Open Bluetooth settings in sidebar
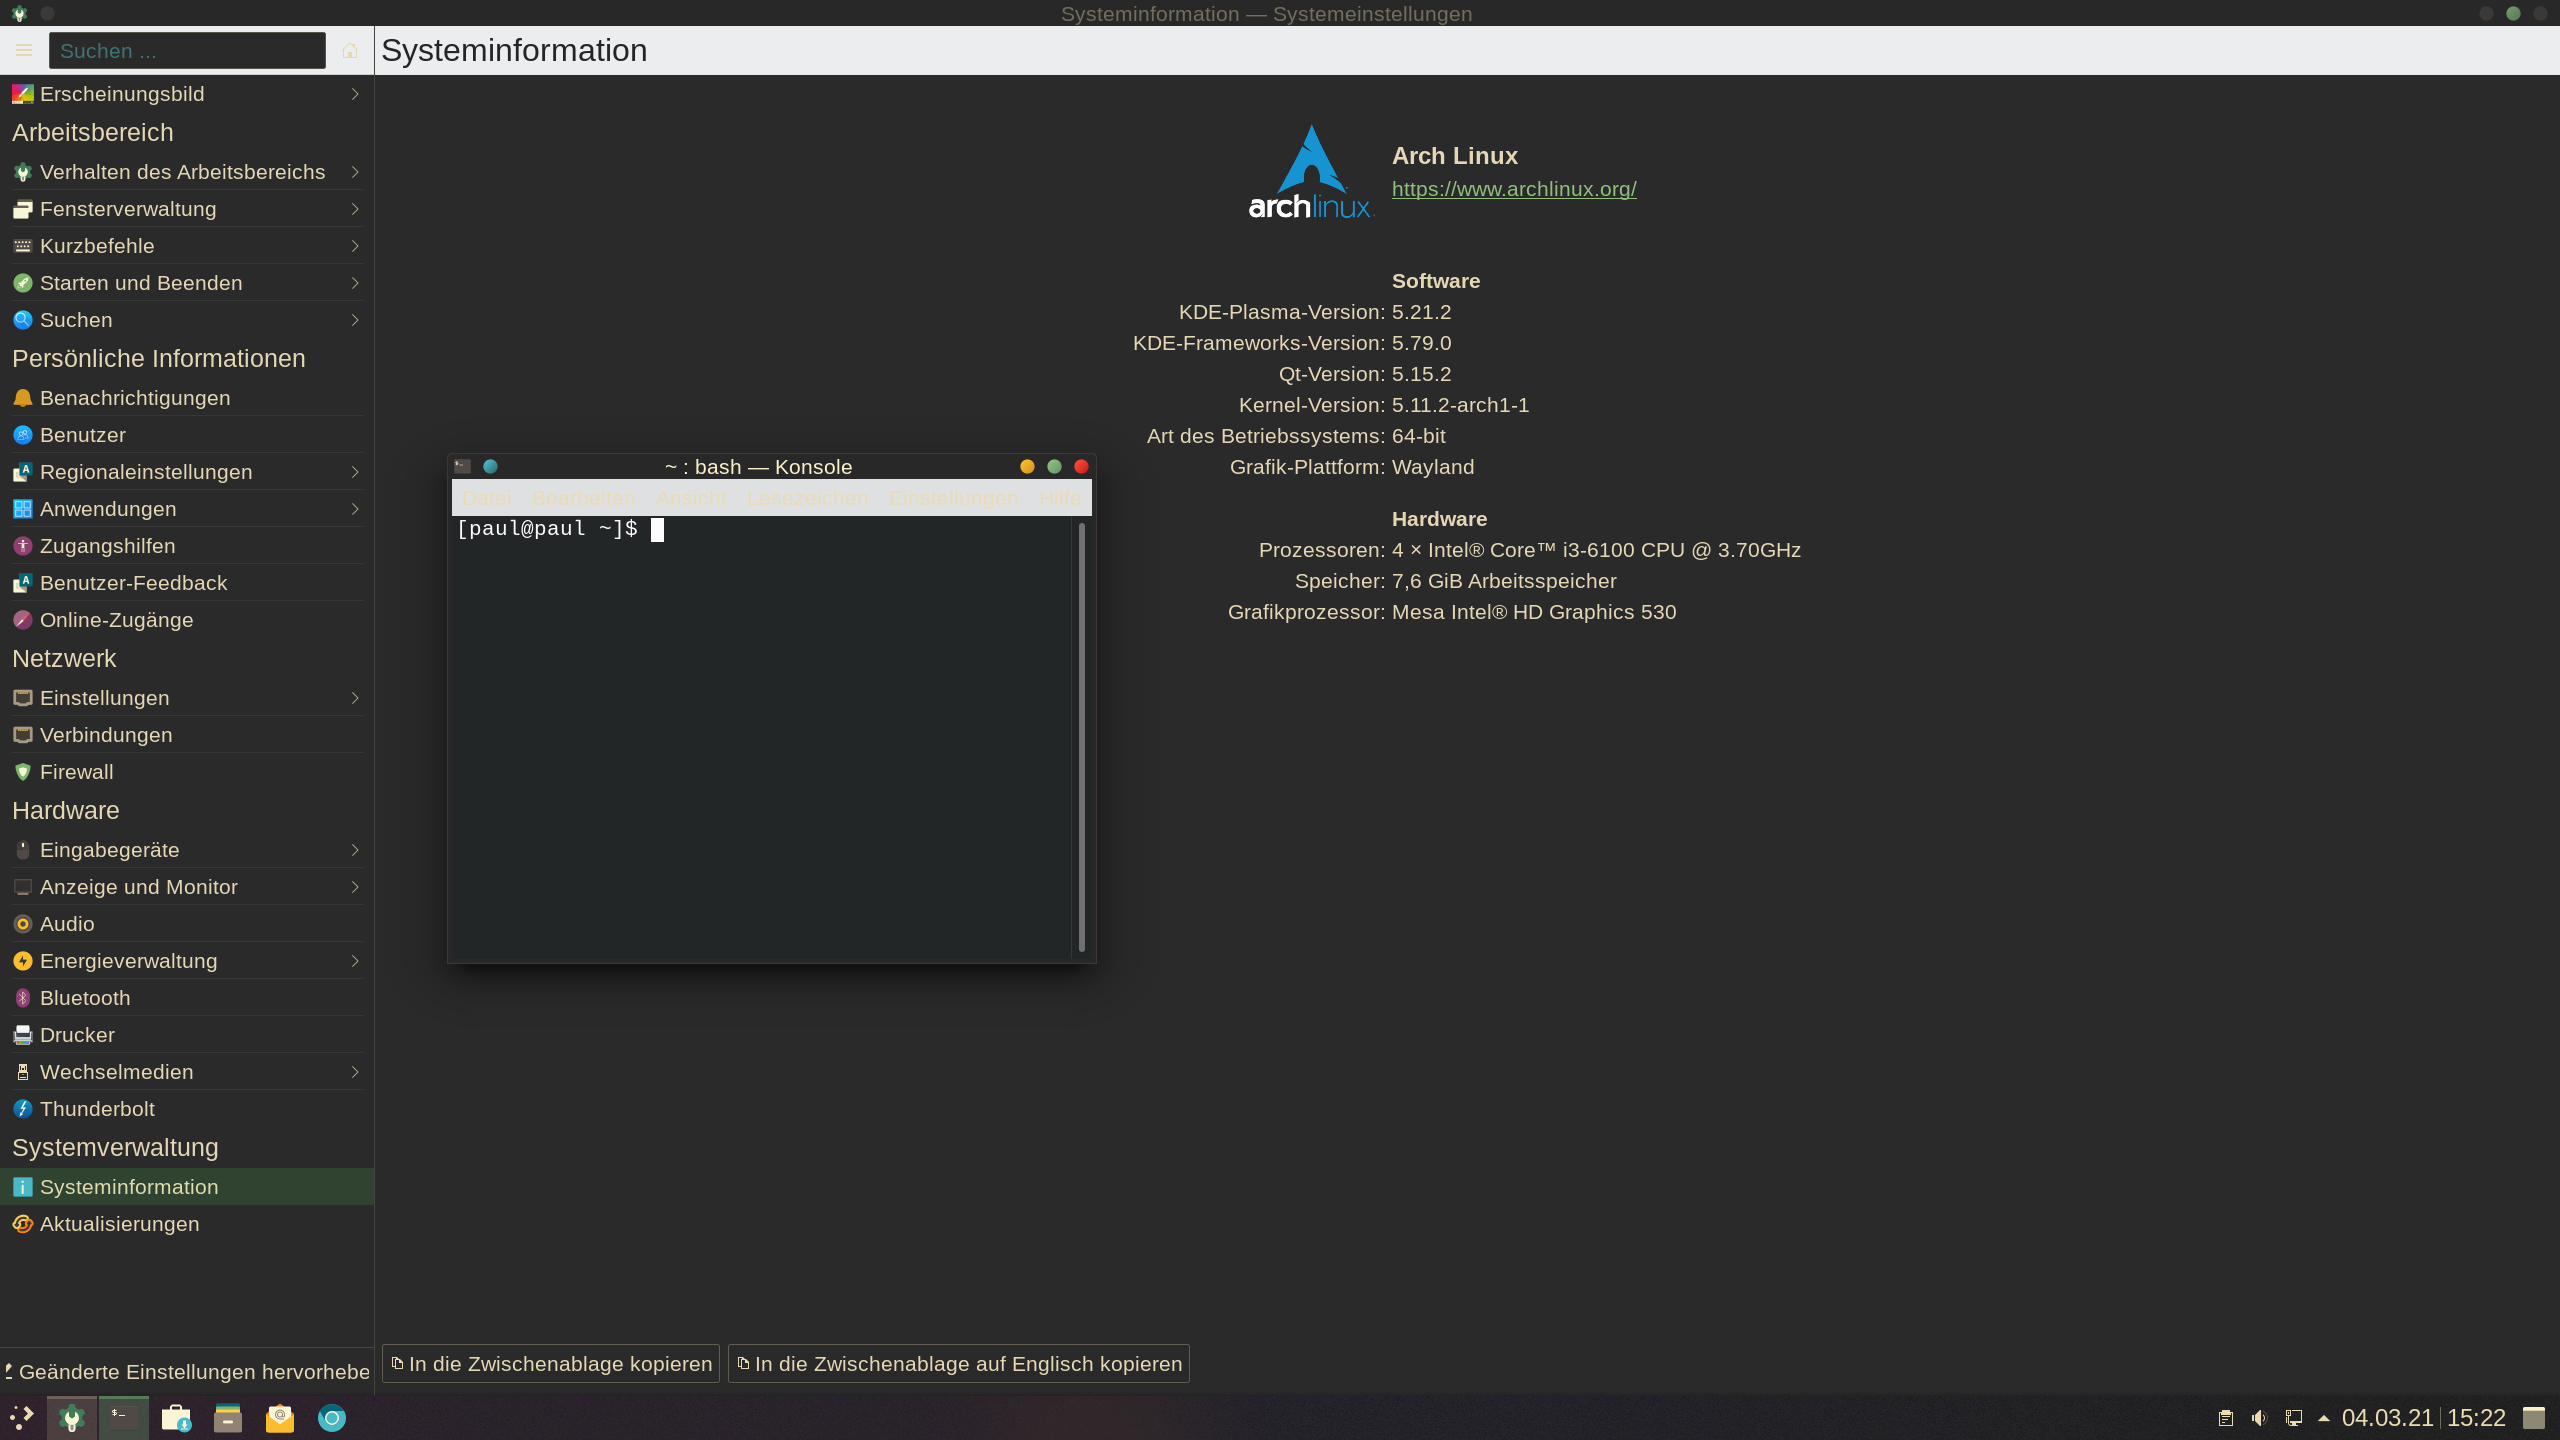The image size is (2560, 1440). [x=85, y=998]
